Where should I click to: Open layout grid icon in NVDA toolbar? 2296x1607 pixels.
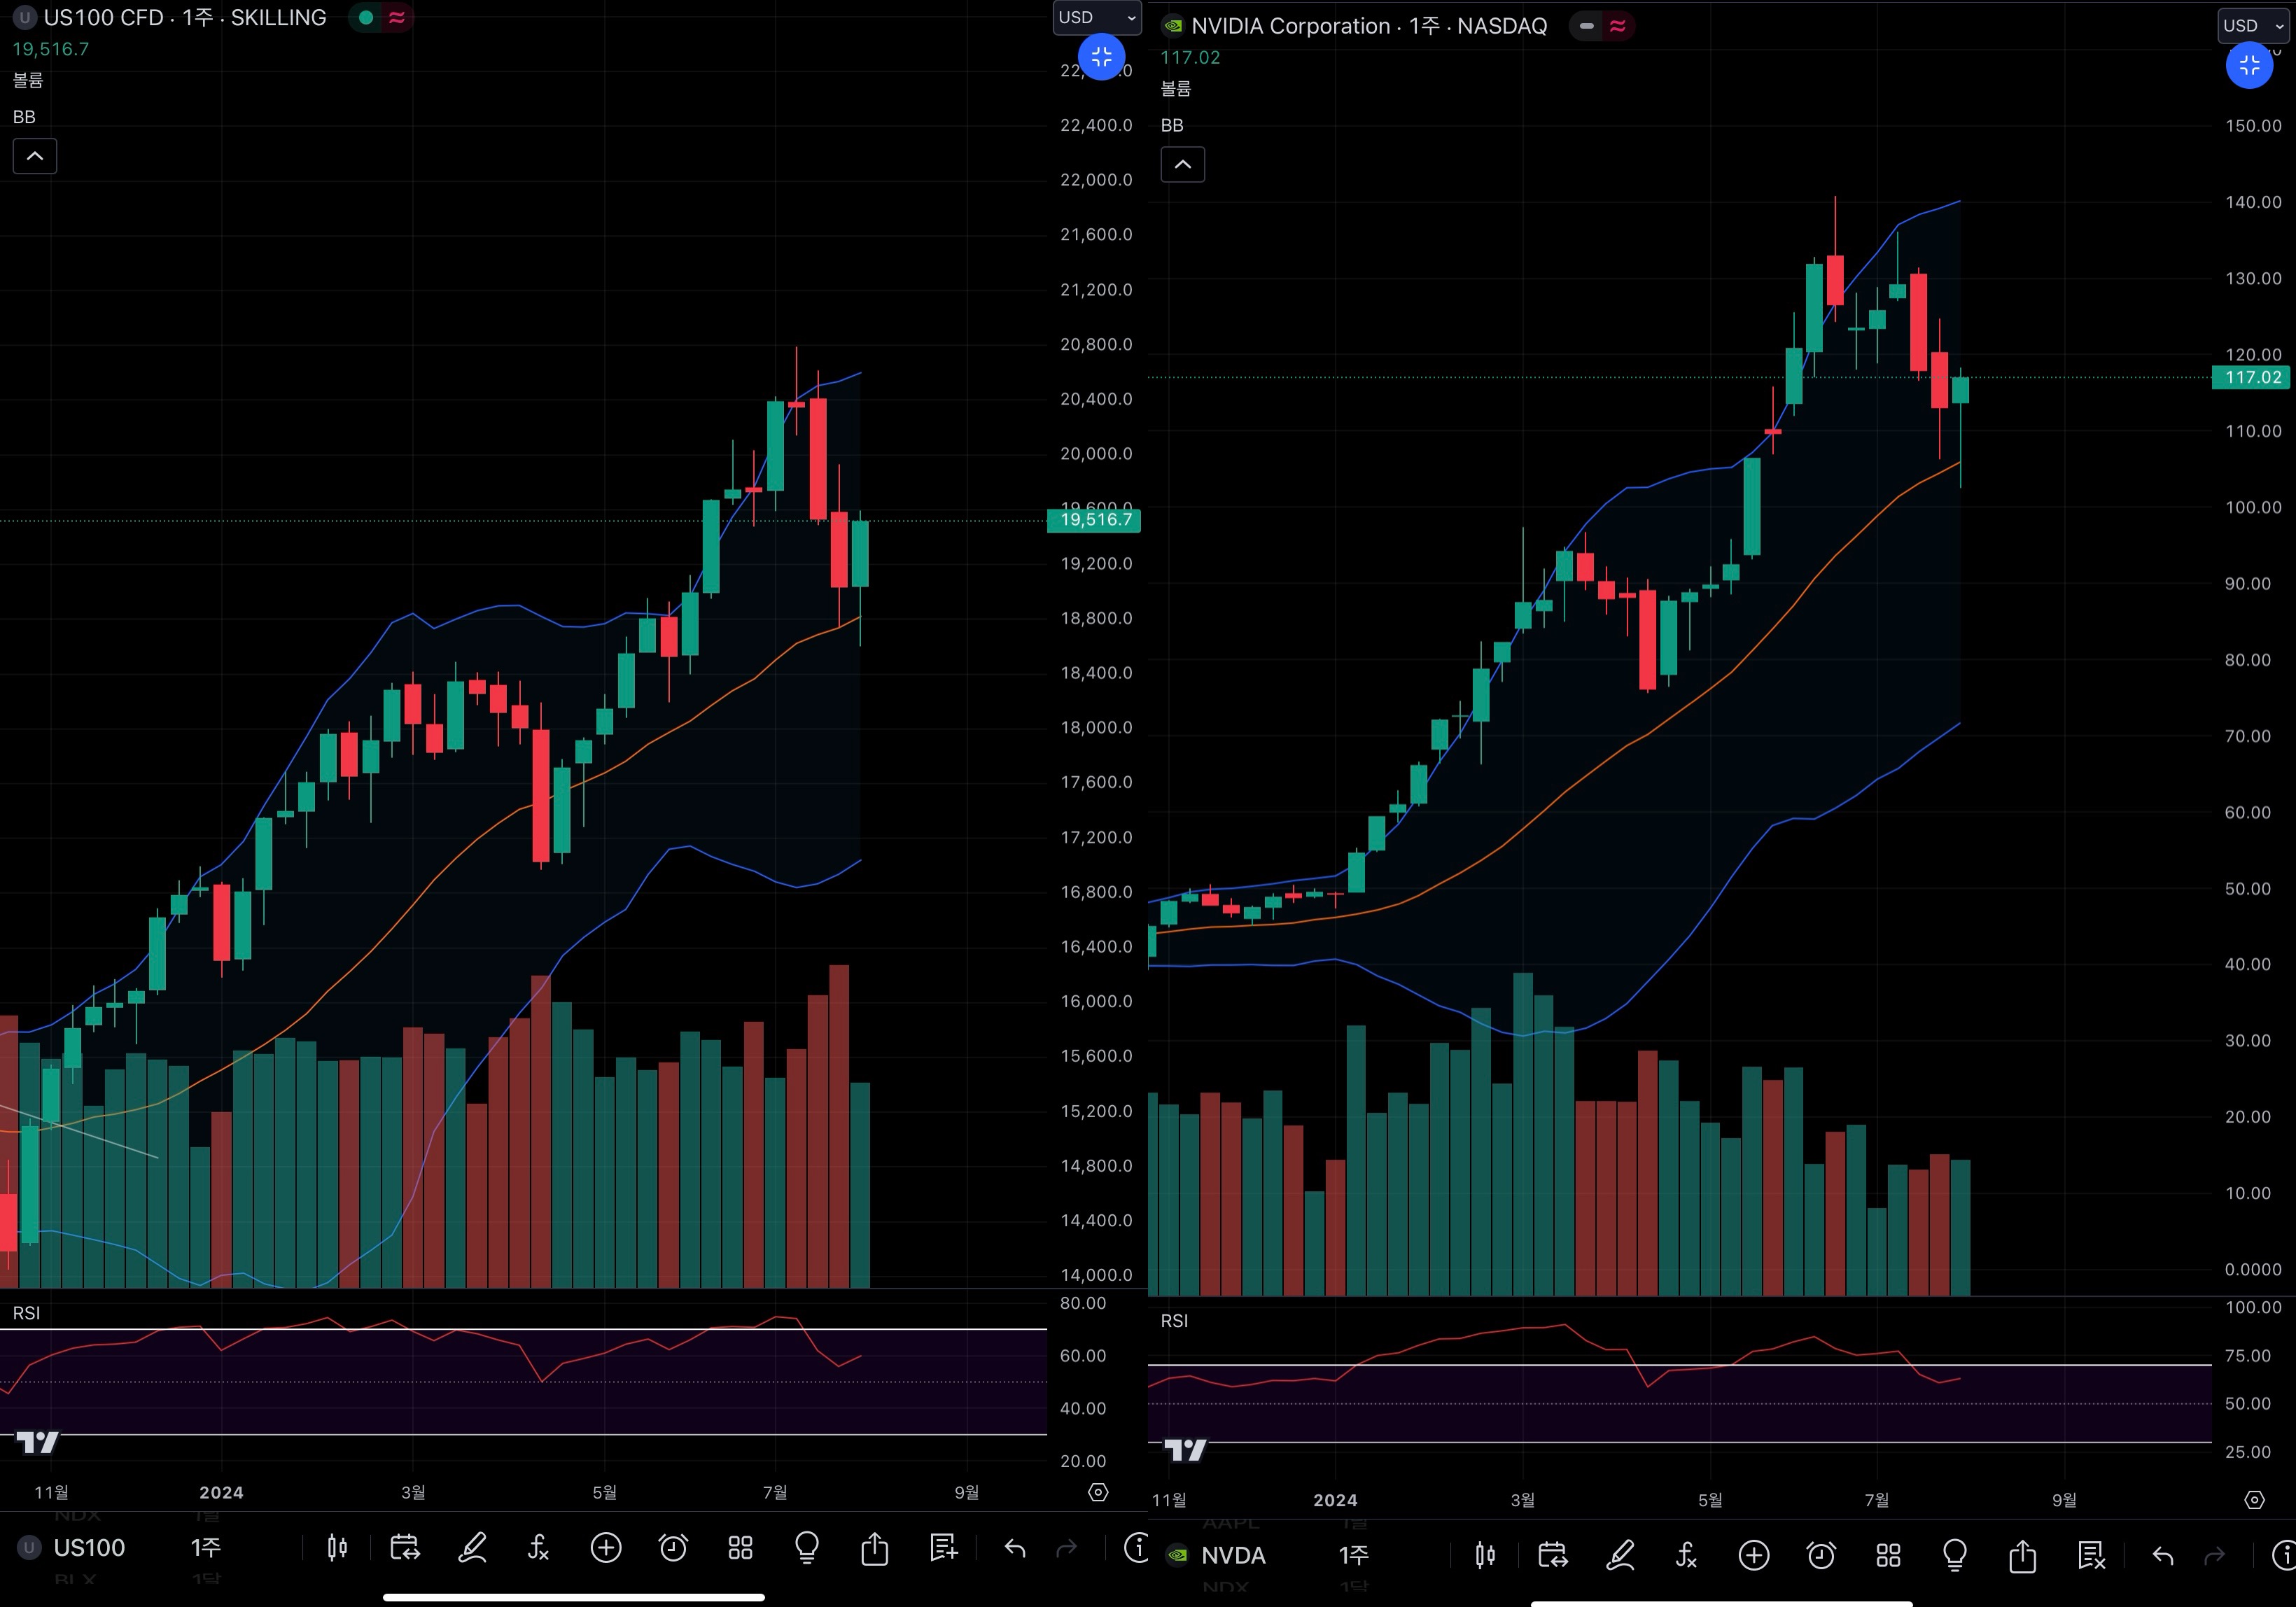pyautogui.click(x=1888, y=1555)
